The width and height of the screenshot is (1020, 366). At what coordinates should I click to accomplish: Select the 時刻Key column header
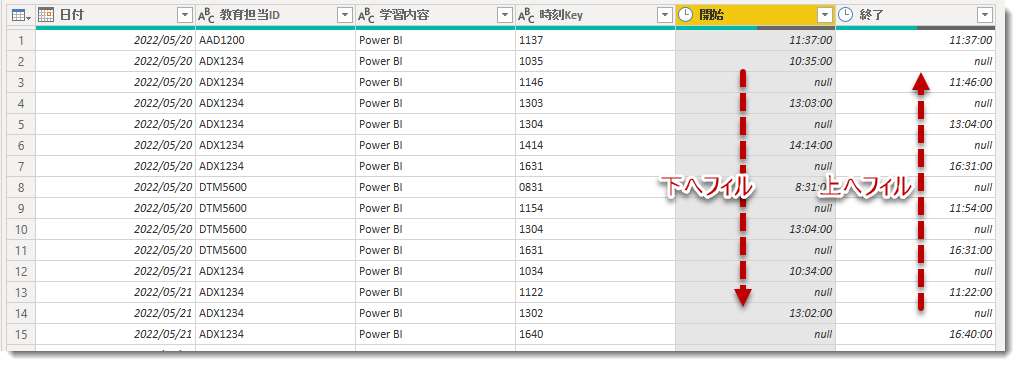click(x=595, y=16)
